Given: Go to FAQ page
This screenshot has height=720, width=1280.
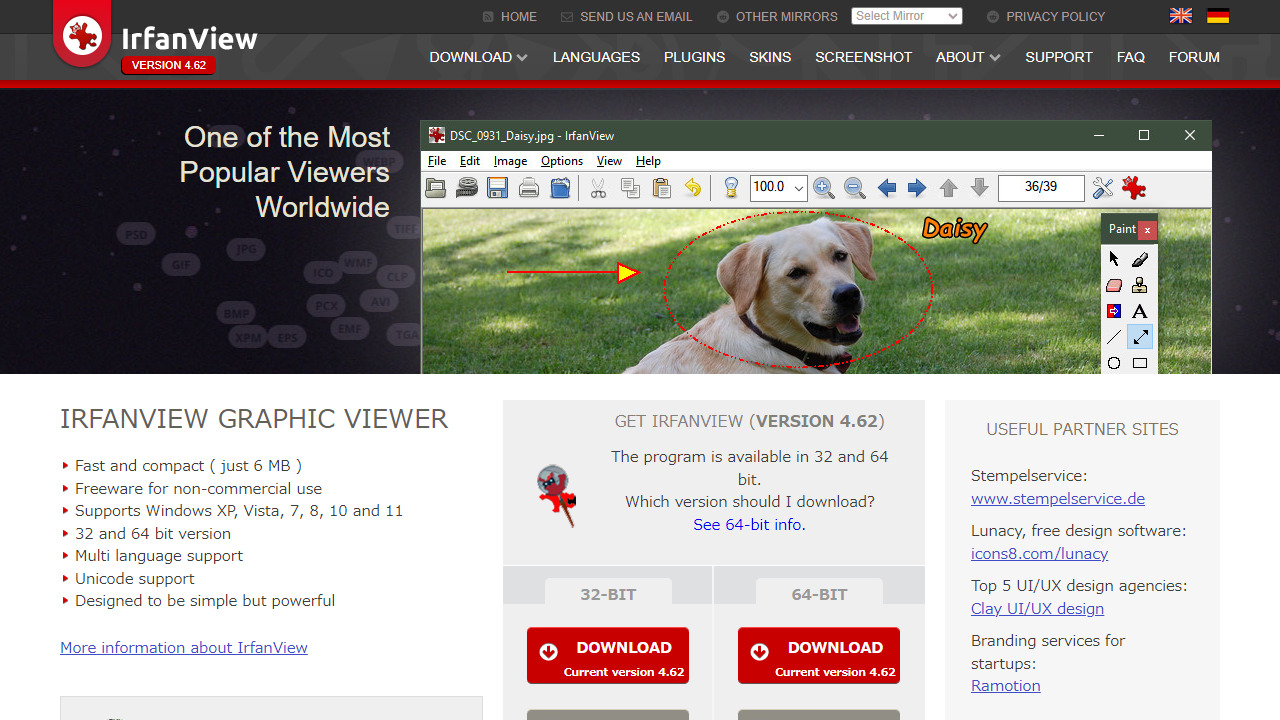Looking at the screenshot, I should pos(1131,57).
